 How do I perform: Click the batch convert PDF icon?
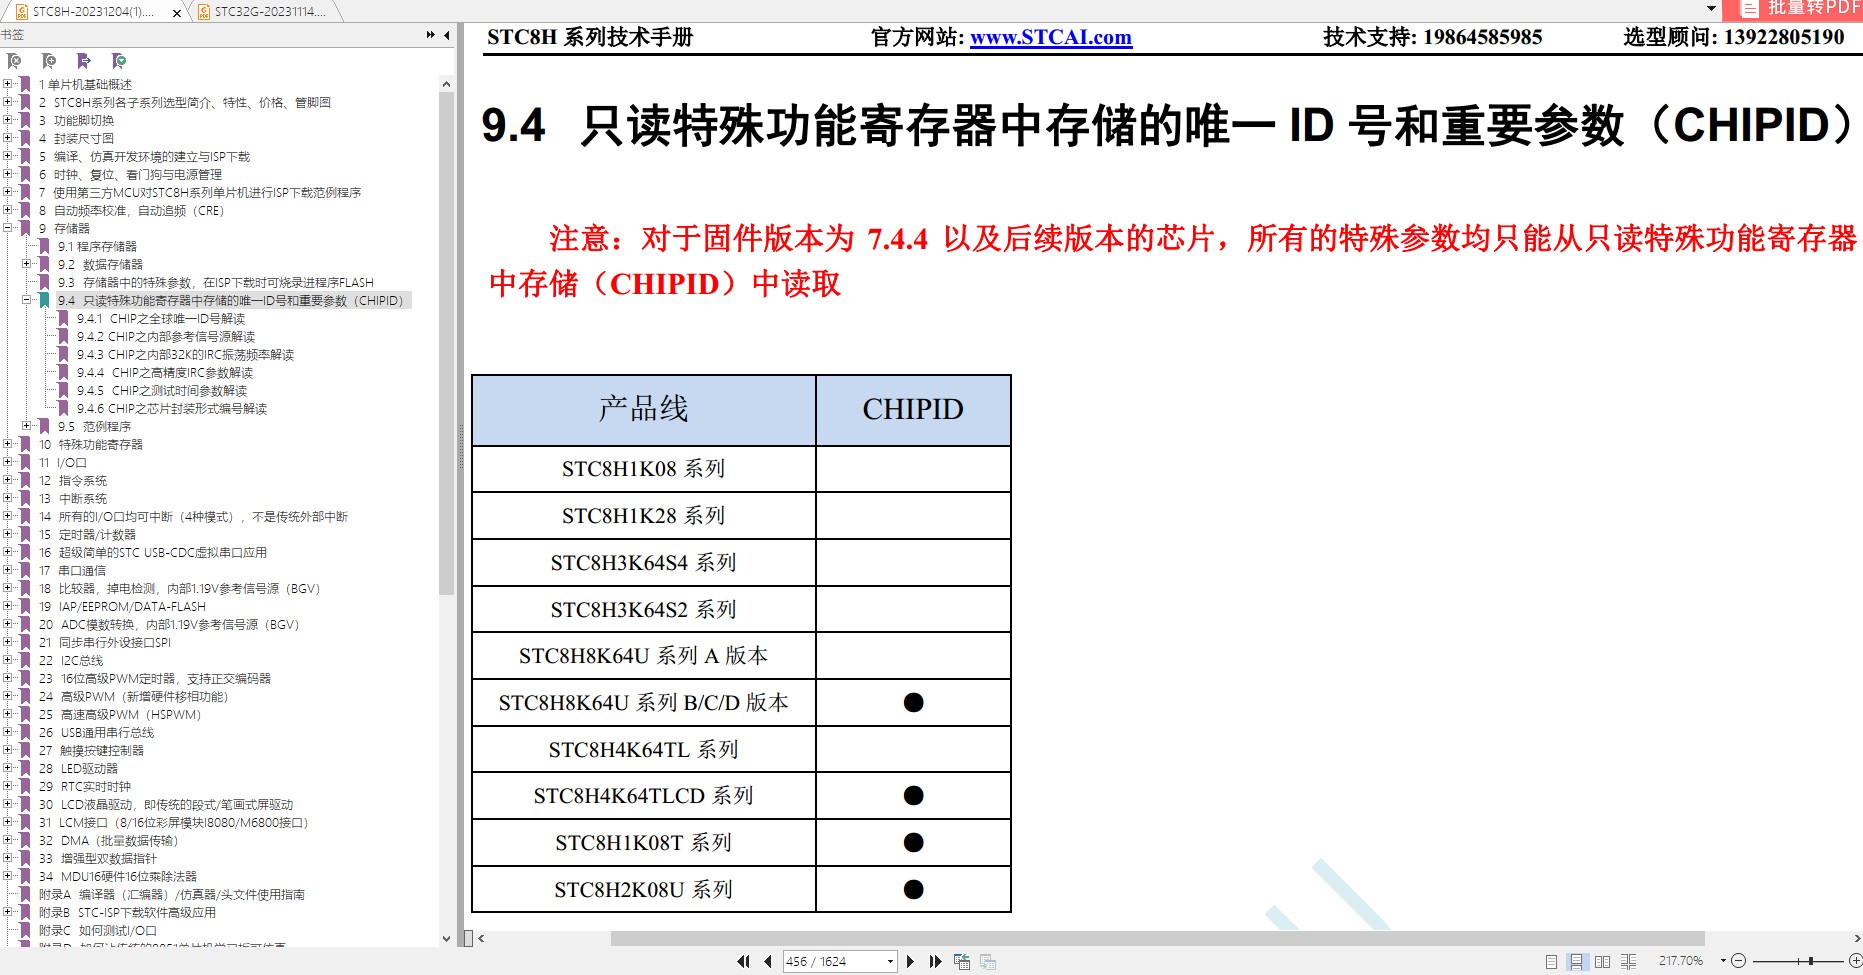click(1749, 9)
